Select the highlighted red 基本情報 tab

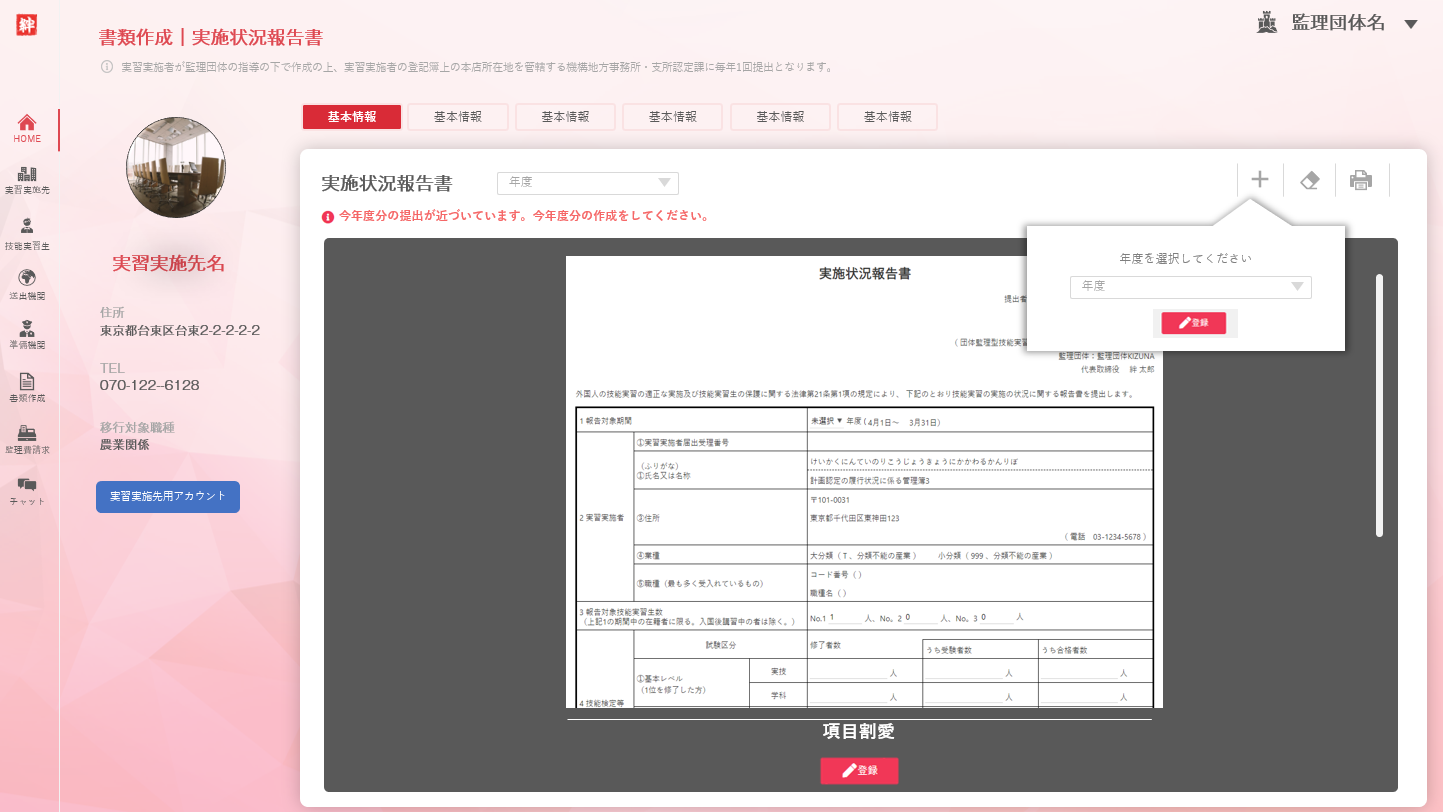(x=352, y=117)
